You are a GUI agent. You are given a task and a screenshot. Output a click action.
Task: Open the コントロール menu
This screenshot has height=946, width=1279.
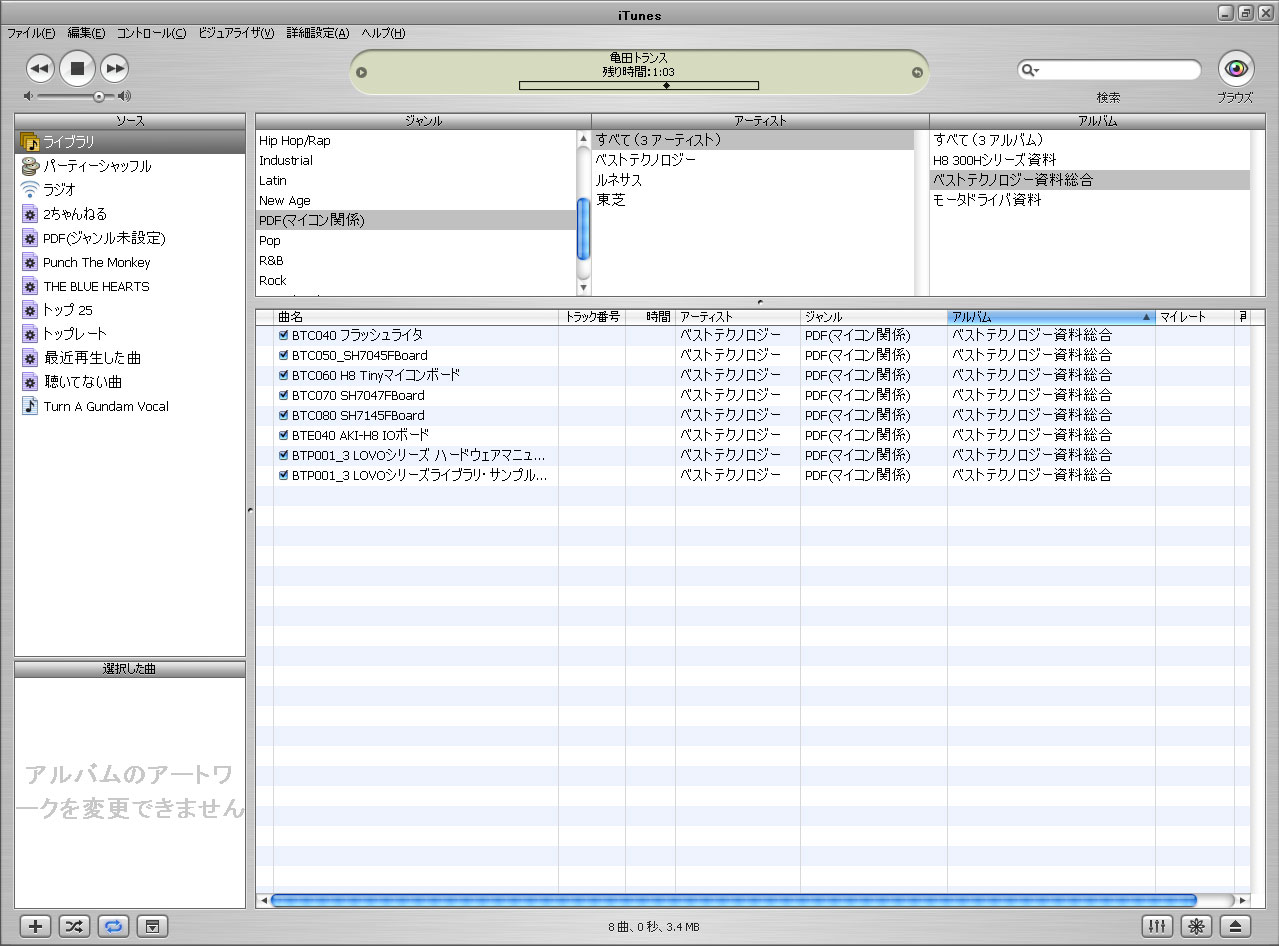(x=151, y=33)
